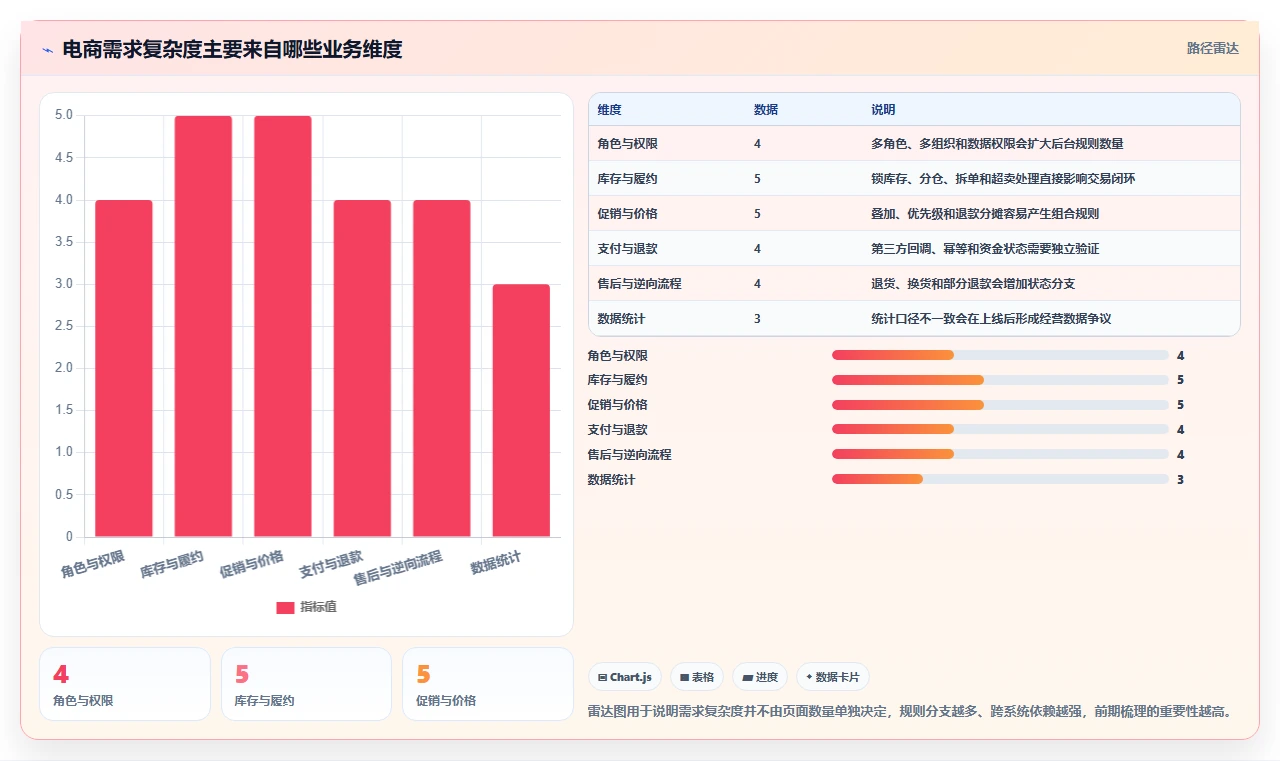This screenshot has width=1280, height=761.
Task: Click the 支付与退款 progress bar
Action: point(1000,430)
